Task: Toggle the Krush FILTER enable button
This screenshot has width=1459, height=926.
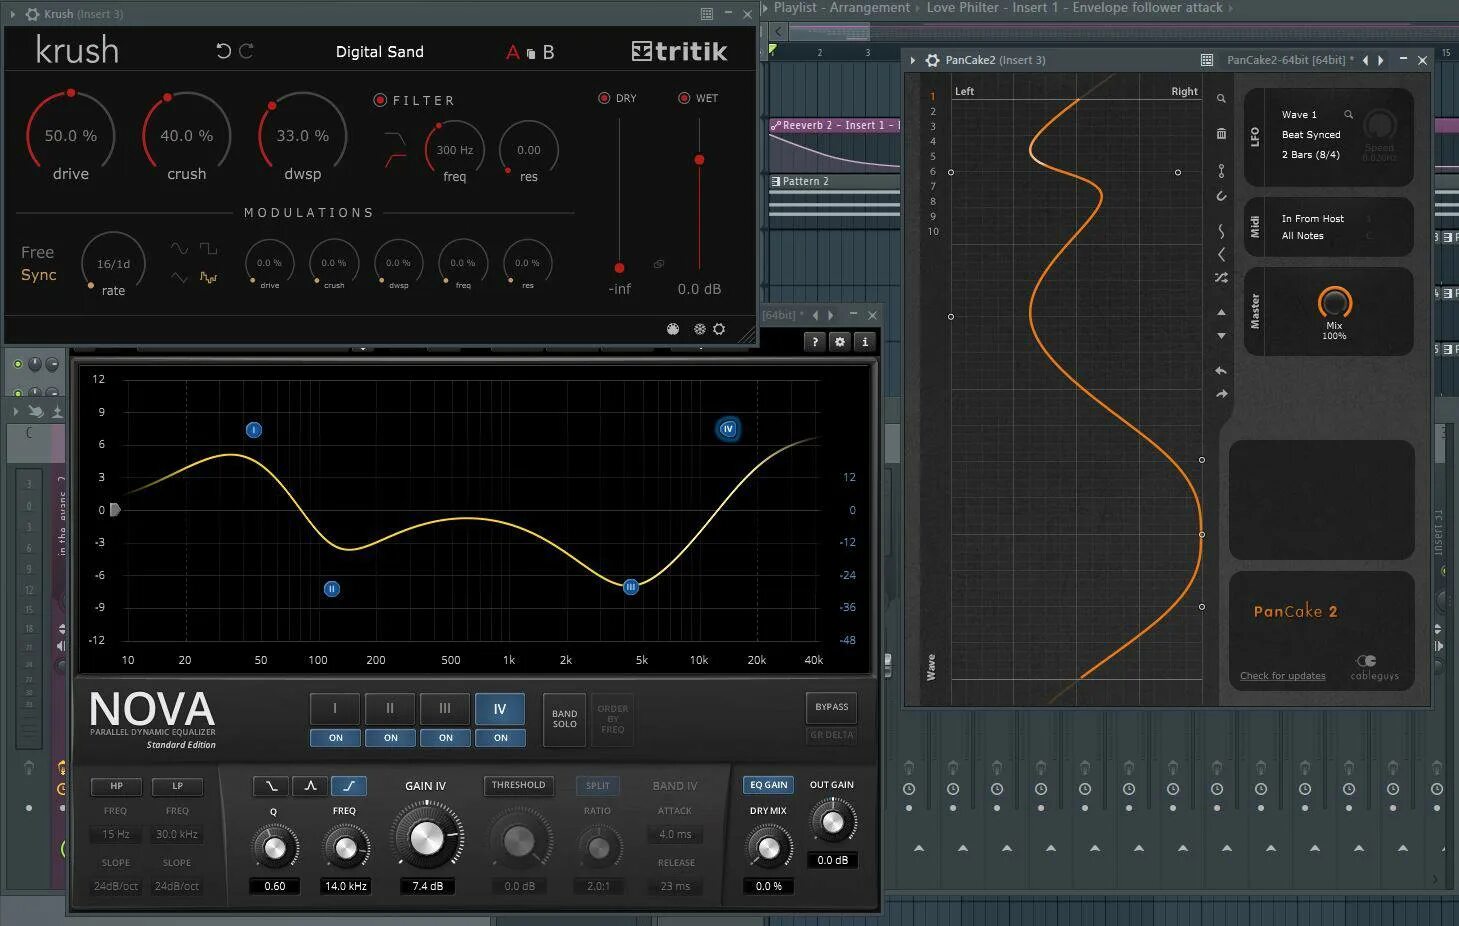Action: coord(380,100)
